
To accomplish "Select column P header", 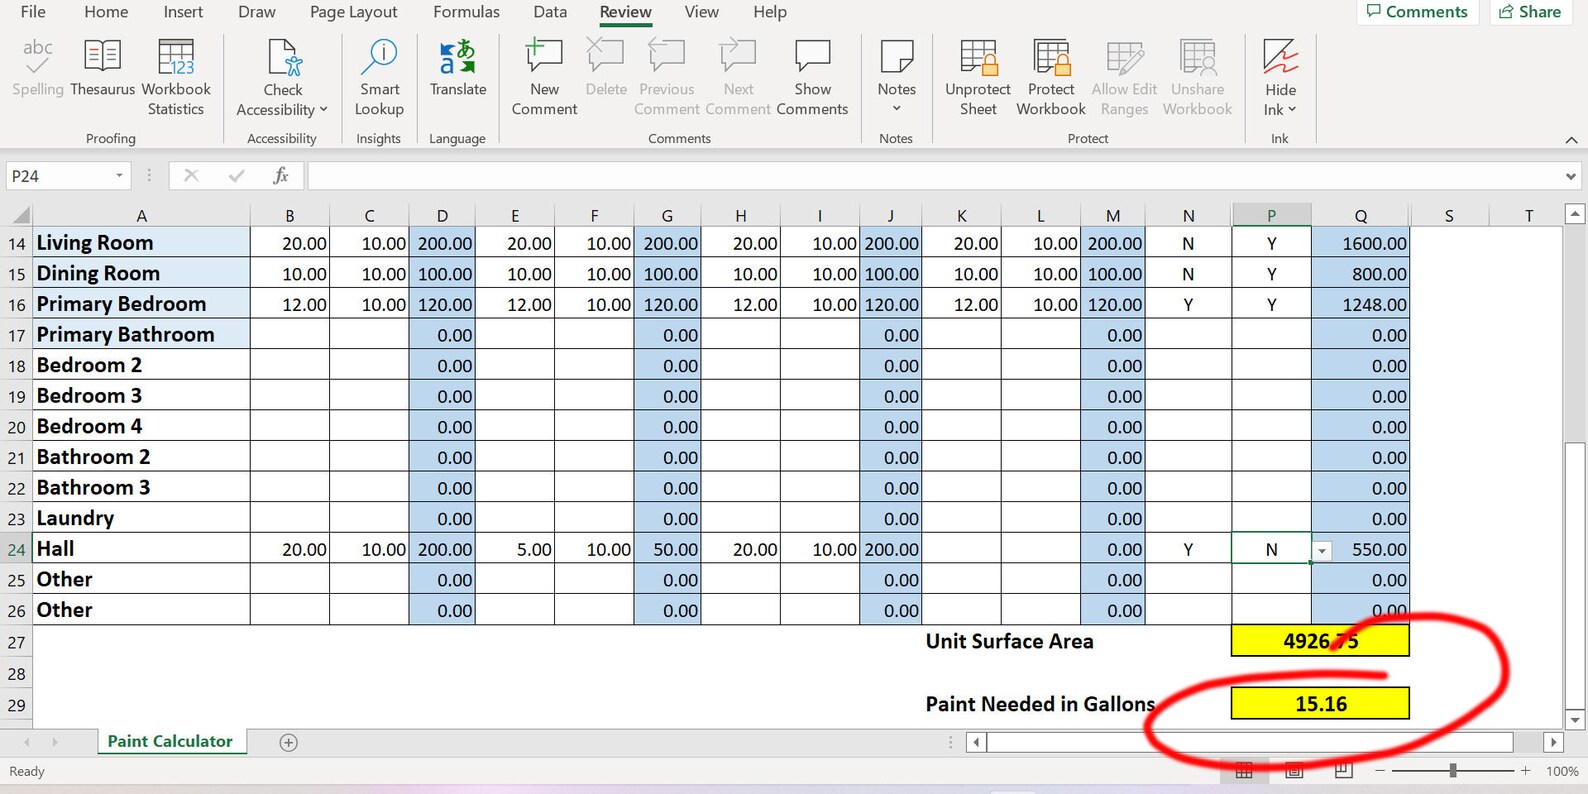I will (1271, 215).
